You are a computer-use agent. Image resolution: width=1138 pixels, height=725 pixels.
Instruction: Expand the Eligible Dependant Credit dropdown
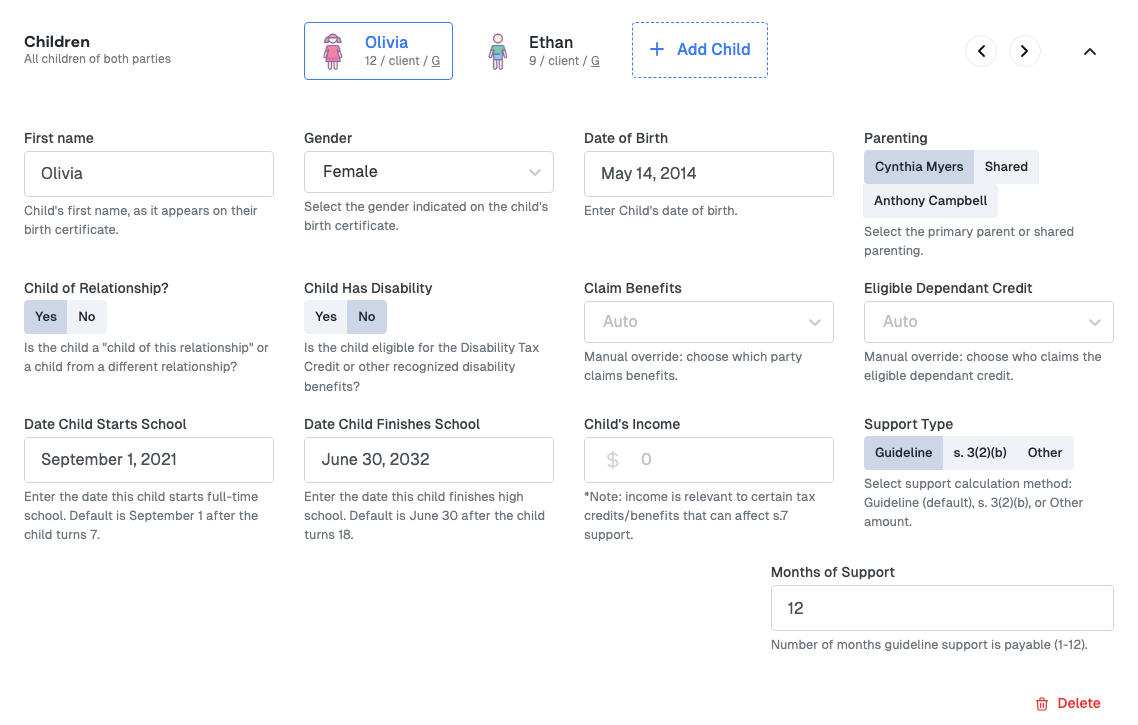[x=988, y=322]
